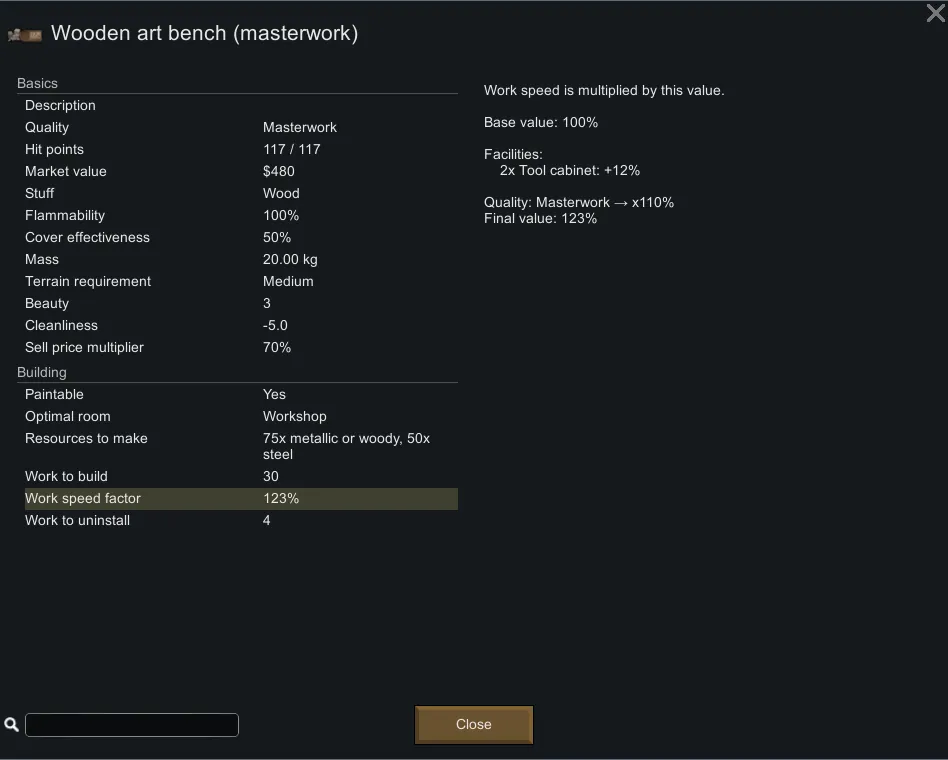Click the magnifying glass search icon
Image resolution: width=948 pixels, height=760 pixels.
[12, 725]
